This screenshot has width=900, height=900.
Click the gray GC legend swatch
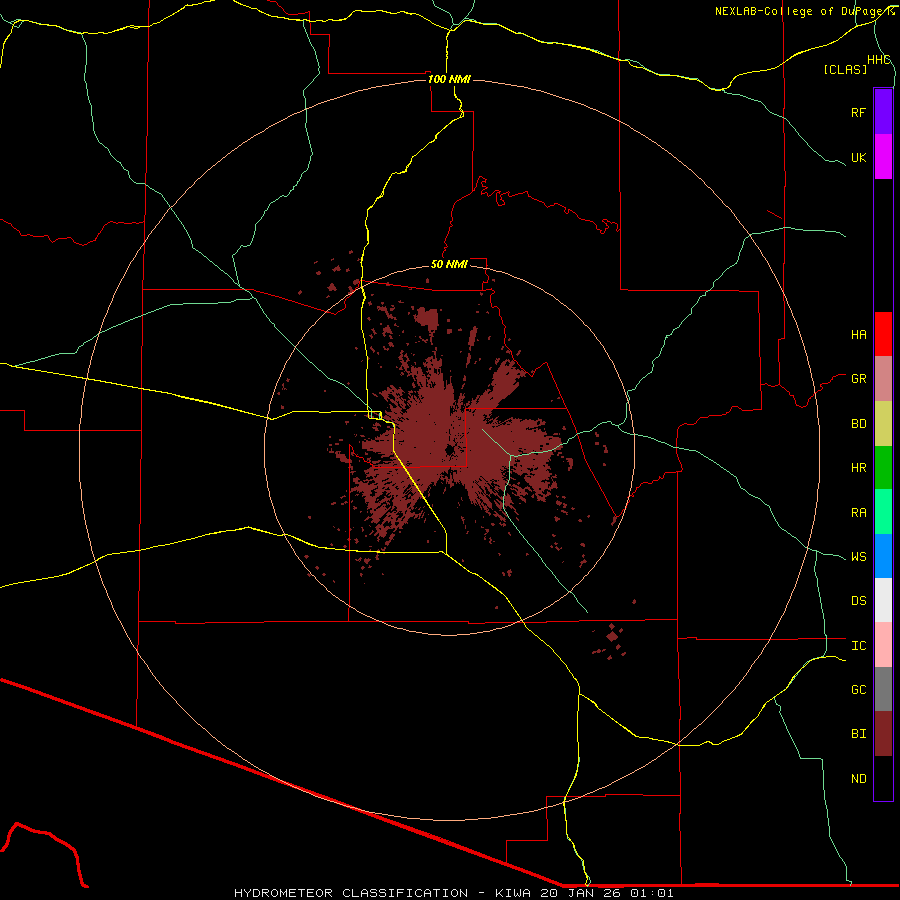(x=883, y=689)
